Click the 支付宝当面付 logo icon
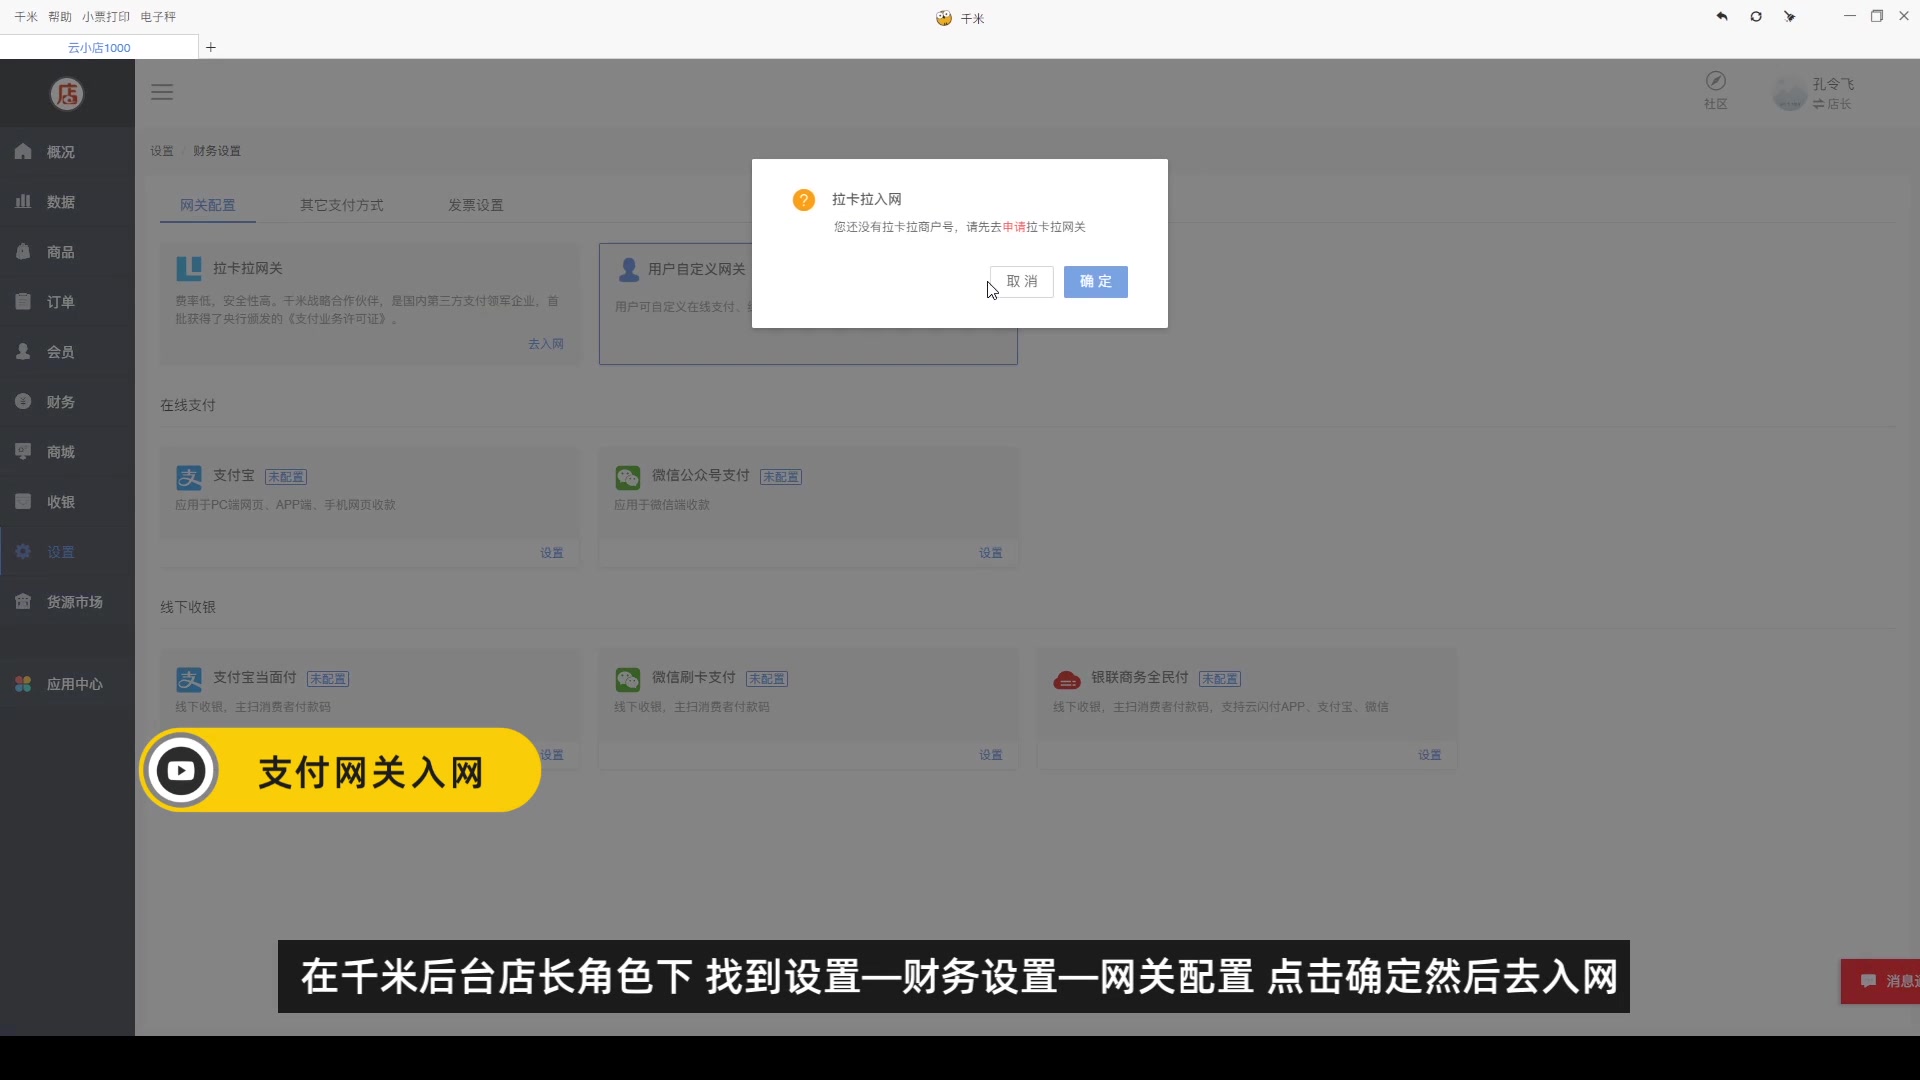Screen dimensions: 1920x1080 pyautogui.click(x=189, y=680)
